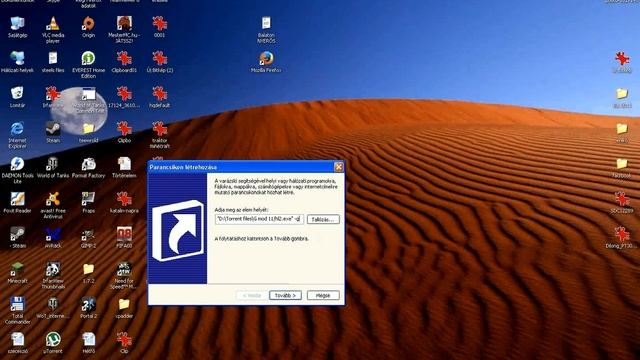This screenshot has height=360, width=640.
Task: Launch the World of Tanks desktop shortcut
Action: pos(53,164)
